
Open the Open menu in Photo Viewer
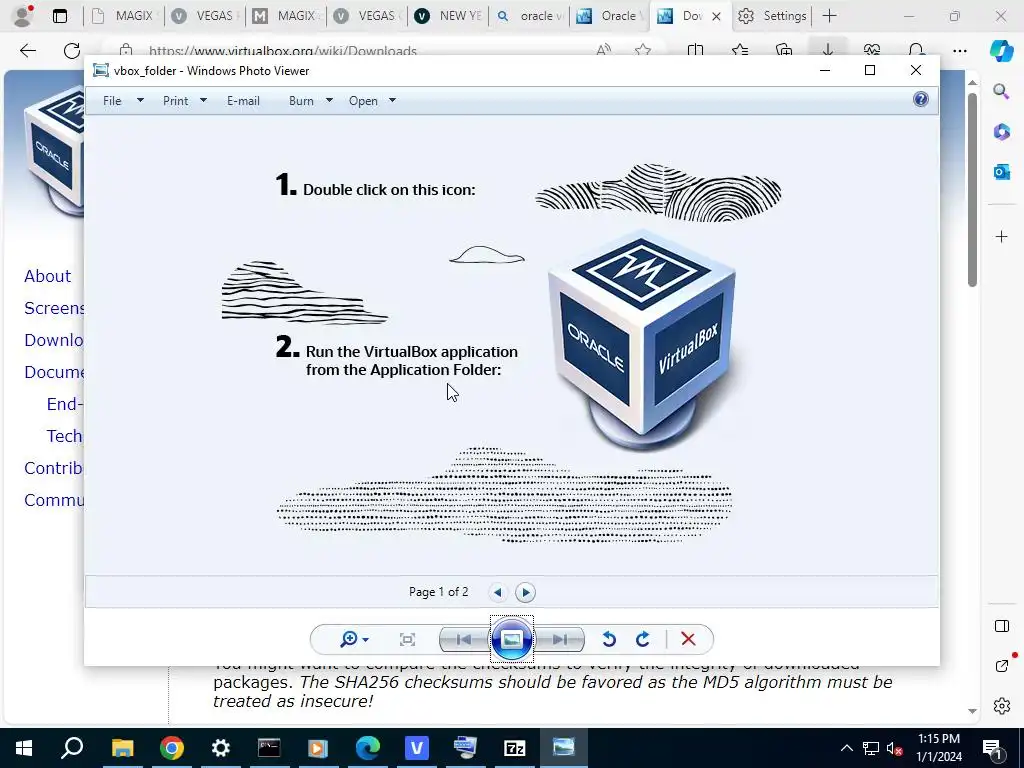pyautogui.click(x=363, y=101)
